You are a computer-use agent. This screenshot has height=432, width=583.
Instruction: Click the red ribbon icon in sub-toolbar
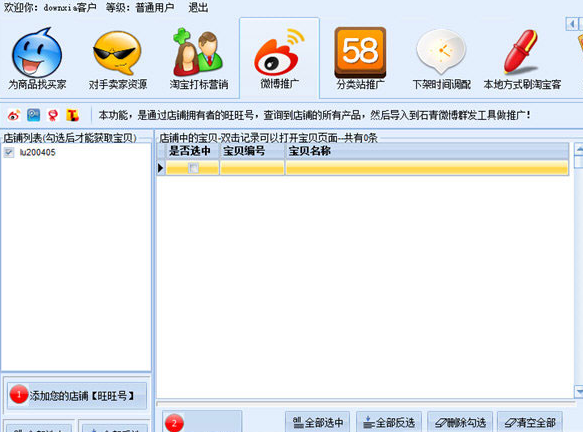tap(53, 115)
